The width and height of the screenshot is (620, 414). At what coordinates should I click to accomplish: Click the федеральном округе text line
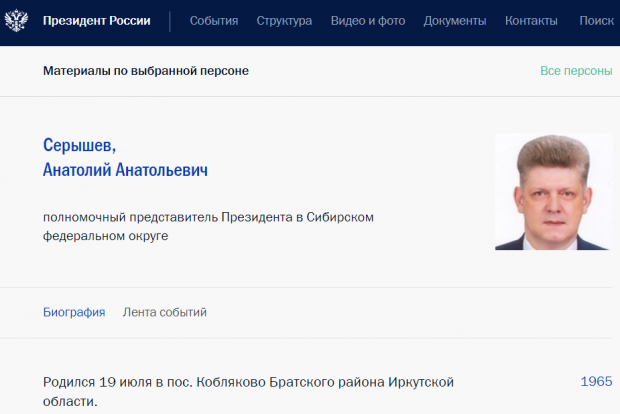[x=106, y=236]
